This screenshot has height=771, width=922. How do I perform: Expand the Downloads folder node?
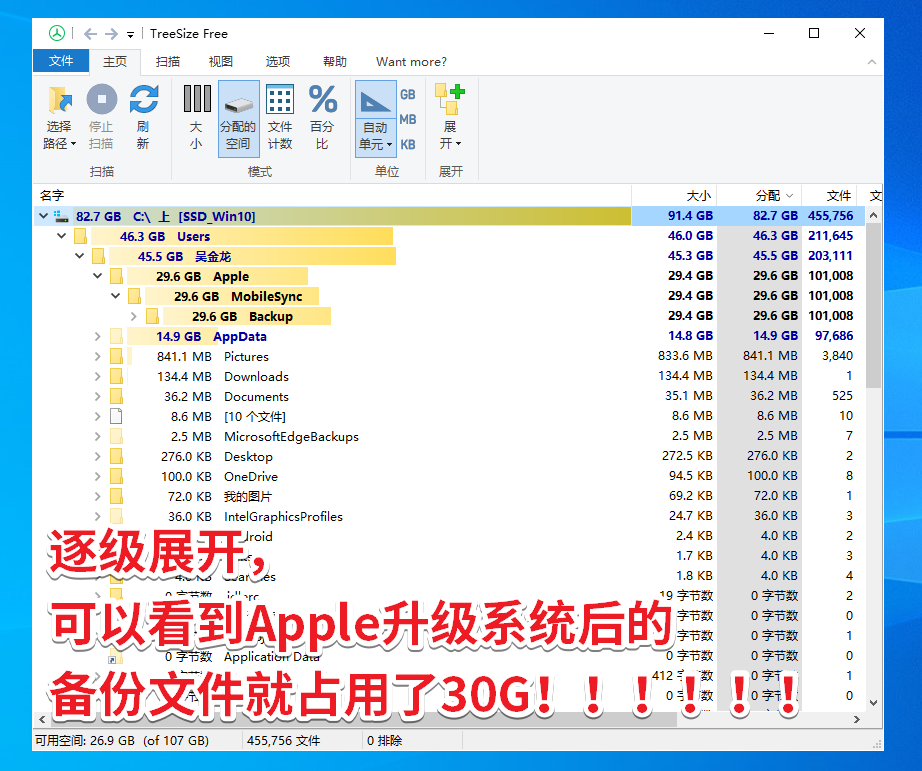click(x=98, y=376)
